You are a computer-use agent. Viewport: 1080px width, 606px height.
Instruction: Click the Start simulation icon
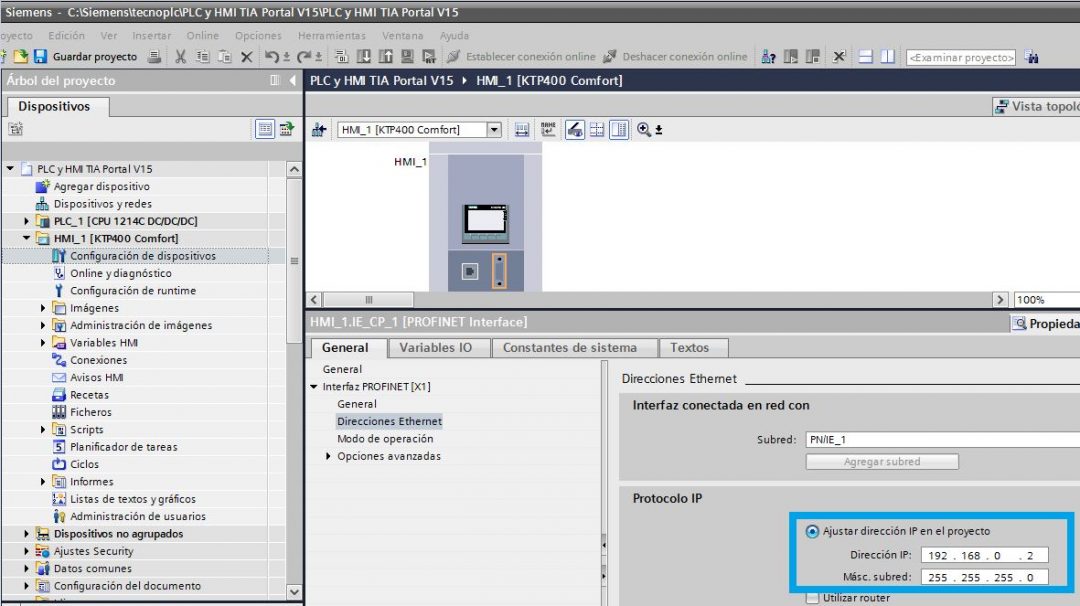coord(408,56)
